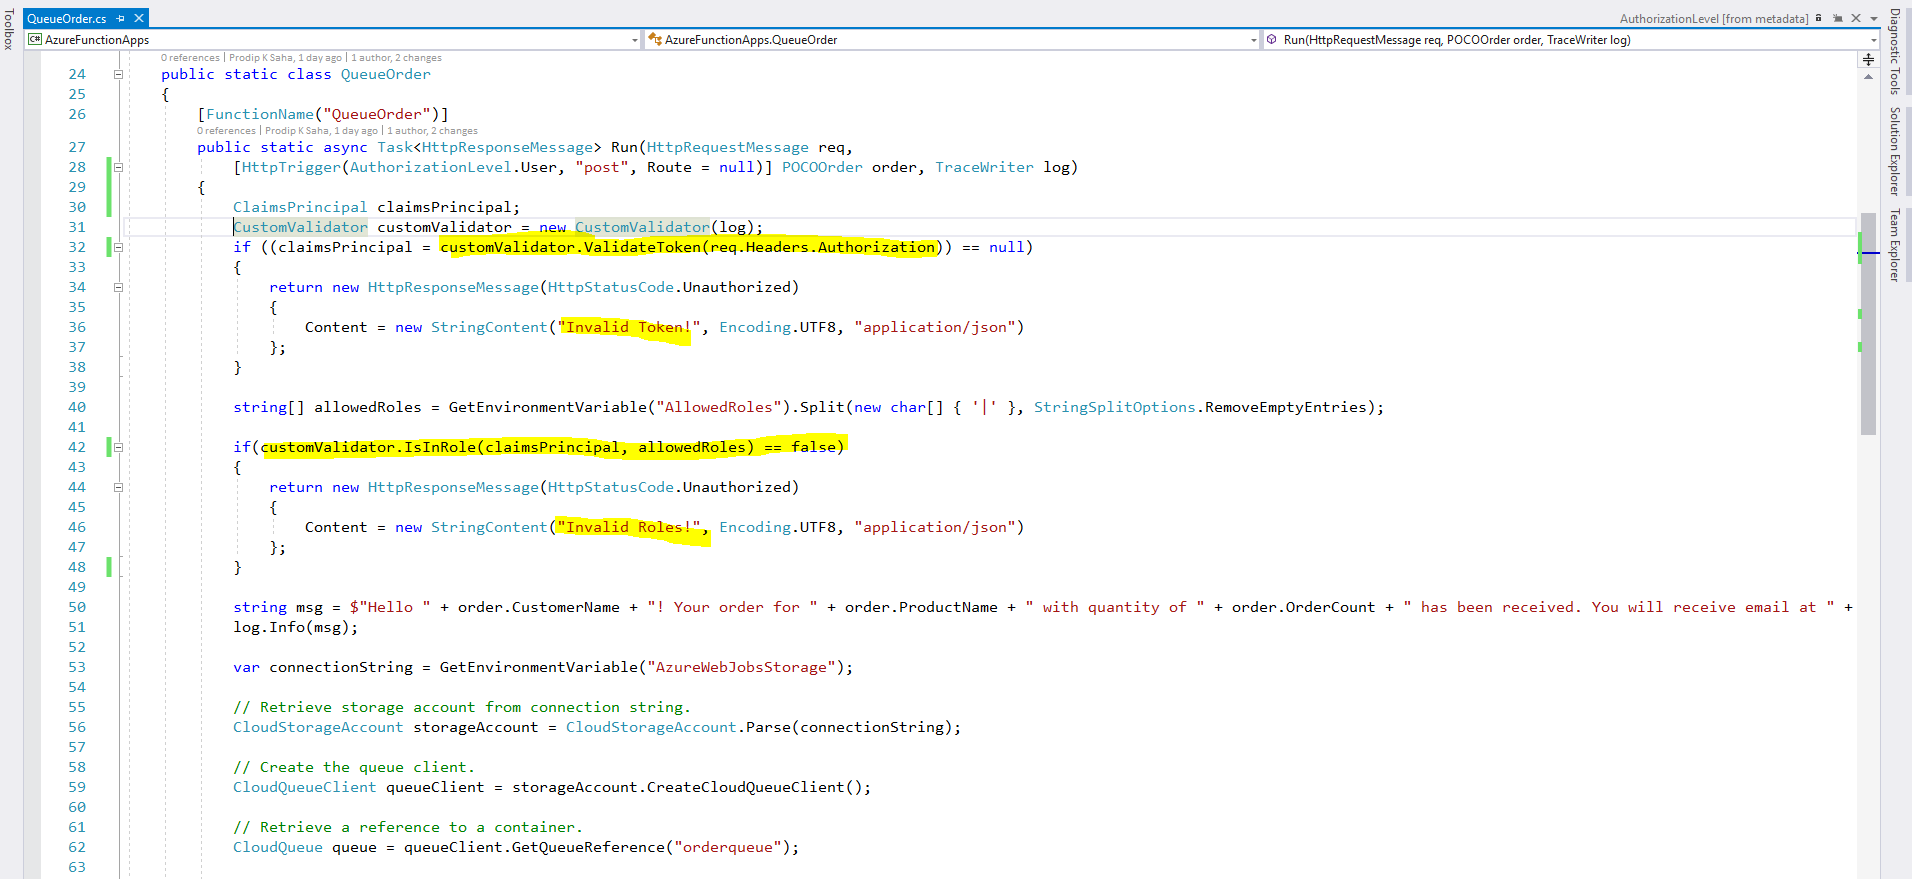Open the AzureFunctionApps project dropdown
Screen dimensions: 1912x879
click(635, 40)
